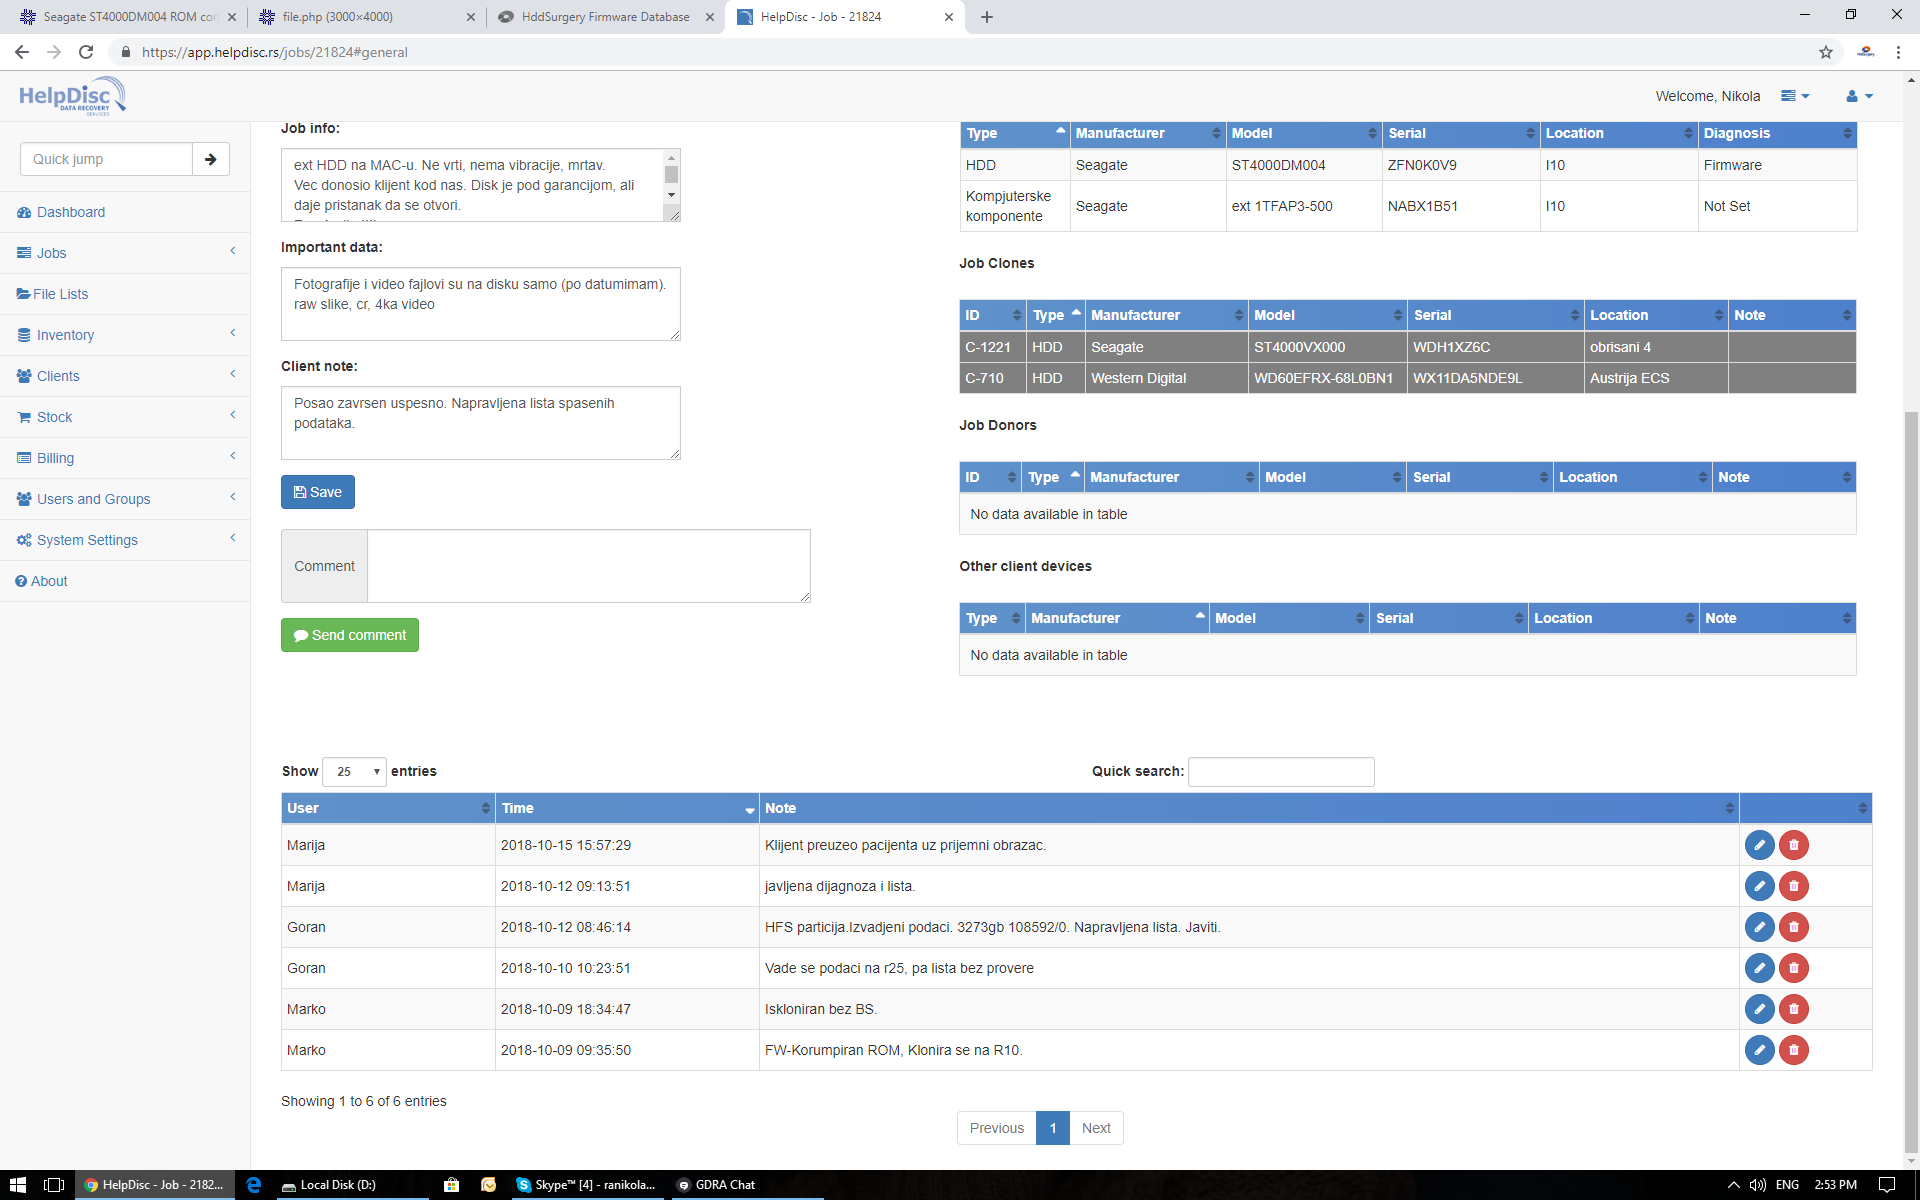Expand the Billing sidebar menu

125,458
